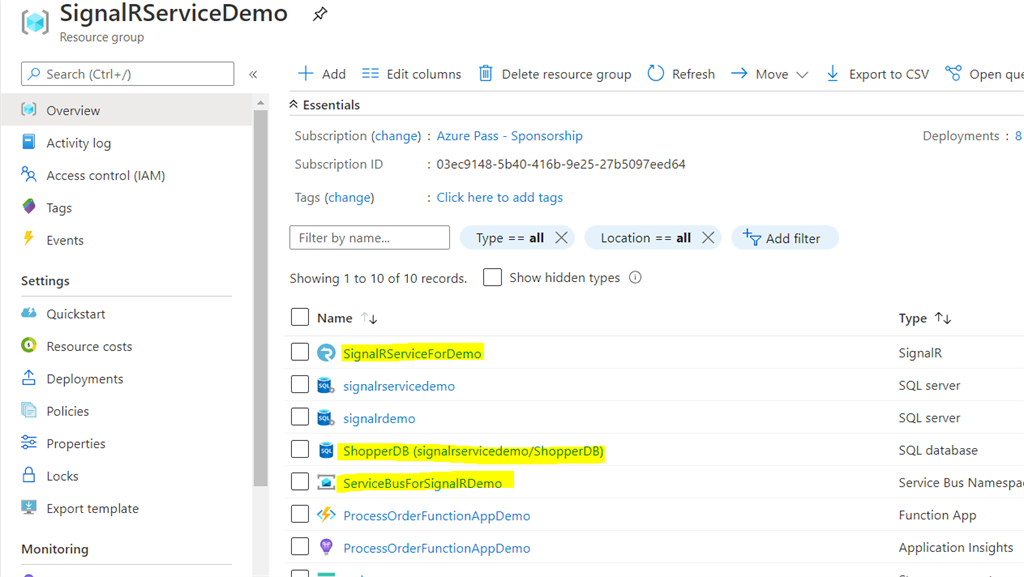Open the info icon beside Show hidden types
This screenshot has height=577, width=1024.
635,277
